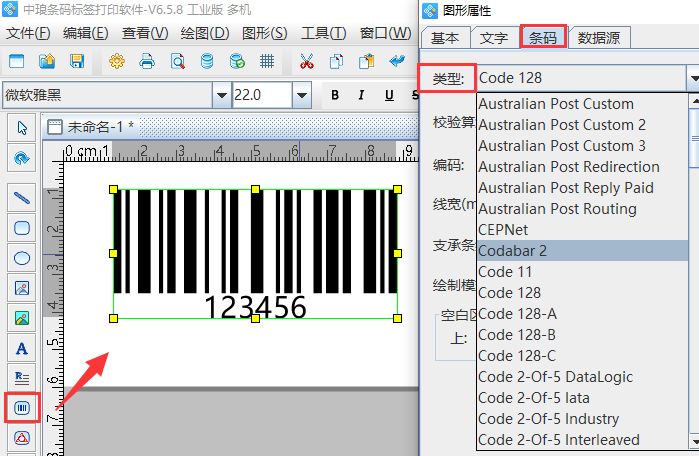Image resolution: width=699 pixels, height=456 pixels.
Task: Open file with the folder icon
Action: [47, 61]
